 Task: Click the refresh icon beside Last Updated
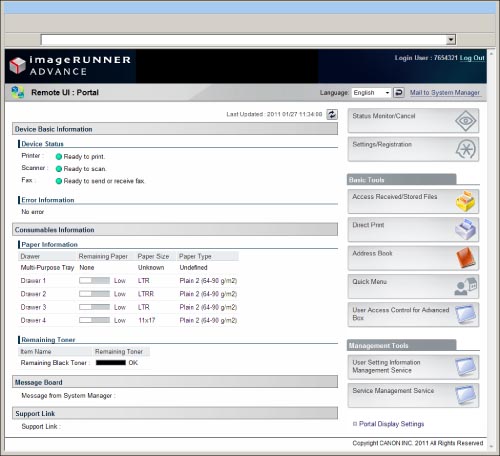pyautogui.click(x=332, y=114)
